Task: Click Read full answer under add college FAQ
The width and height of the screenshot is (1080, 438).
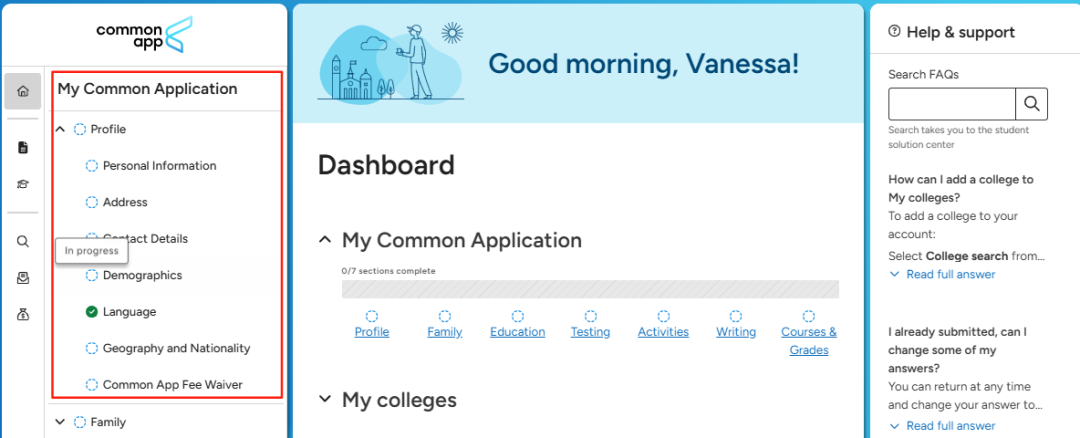Action: click(950, 274)
